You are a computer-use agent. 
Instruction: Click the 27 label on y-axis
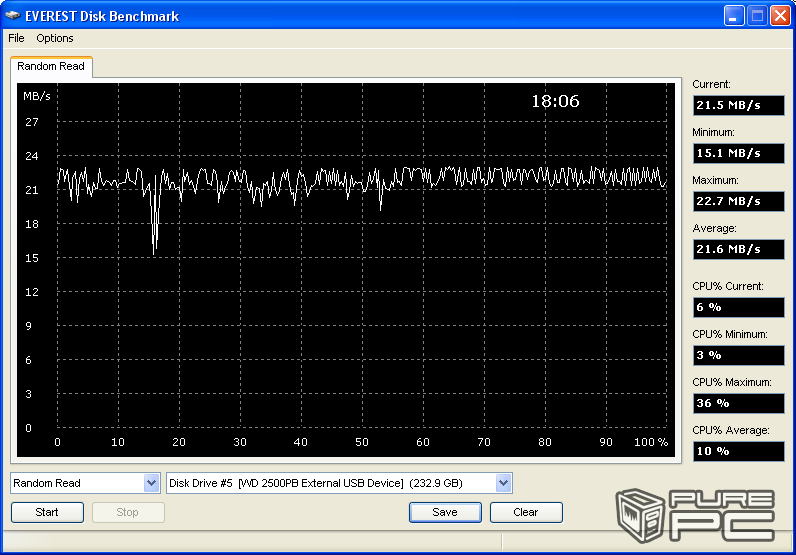coord(31,122)
